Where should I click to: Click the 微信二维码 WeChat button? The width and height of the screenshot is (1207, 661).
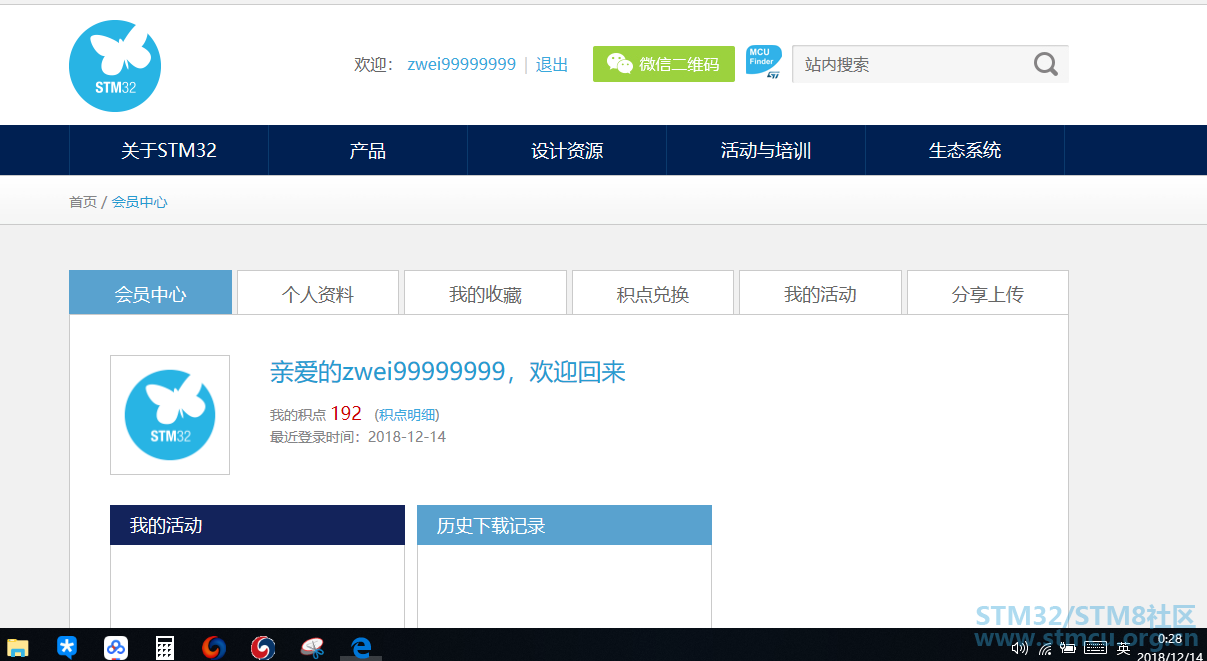(664, 64)
